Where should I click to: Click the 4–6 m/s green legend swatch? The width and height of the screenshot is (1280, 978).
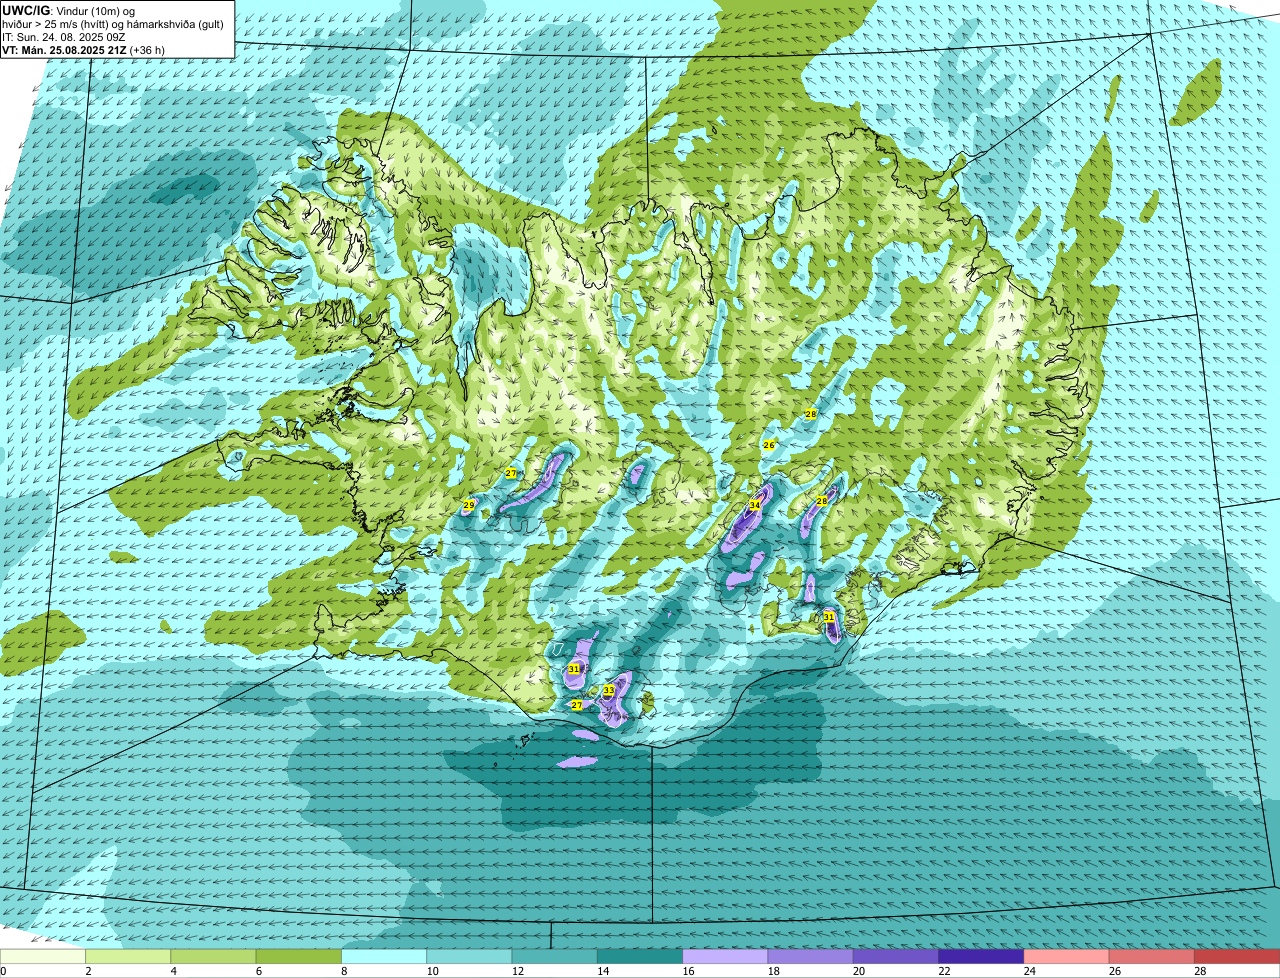click(x=213, y=957)
